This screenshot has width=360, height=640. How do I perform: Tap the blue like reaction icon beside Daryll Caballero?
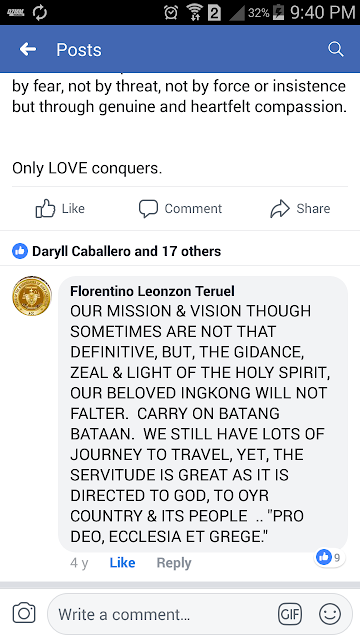tap(20, 251)
